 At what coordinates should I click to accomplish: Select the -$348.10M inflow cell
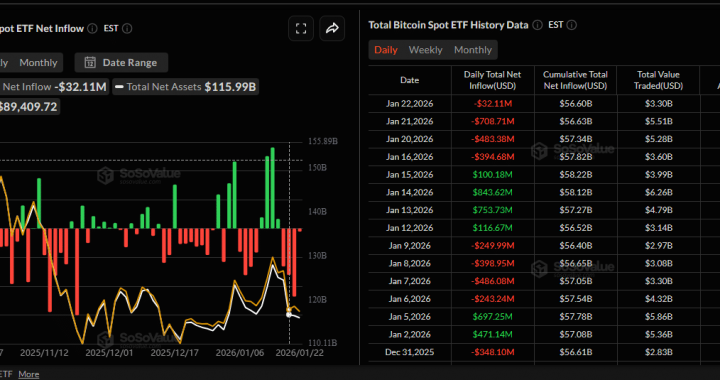pyautogui.click(x=493, y=352)
